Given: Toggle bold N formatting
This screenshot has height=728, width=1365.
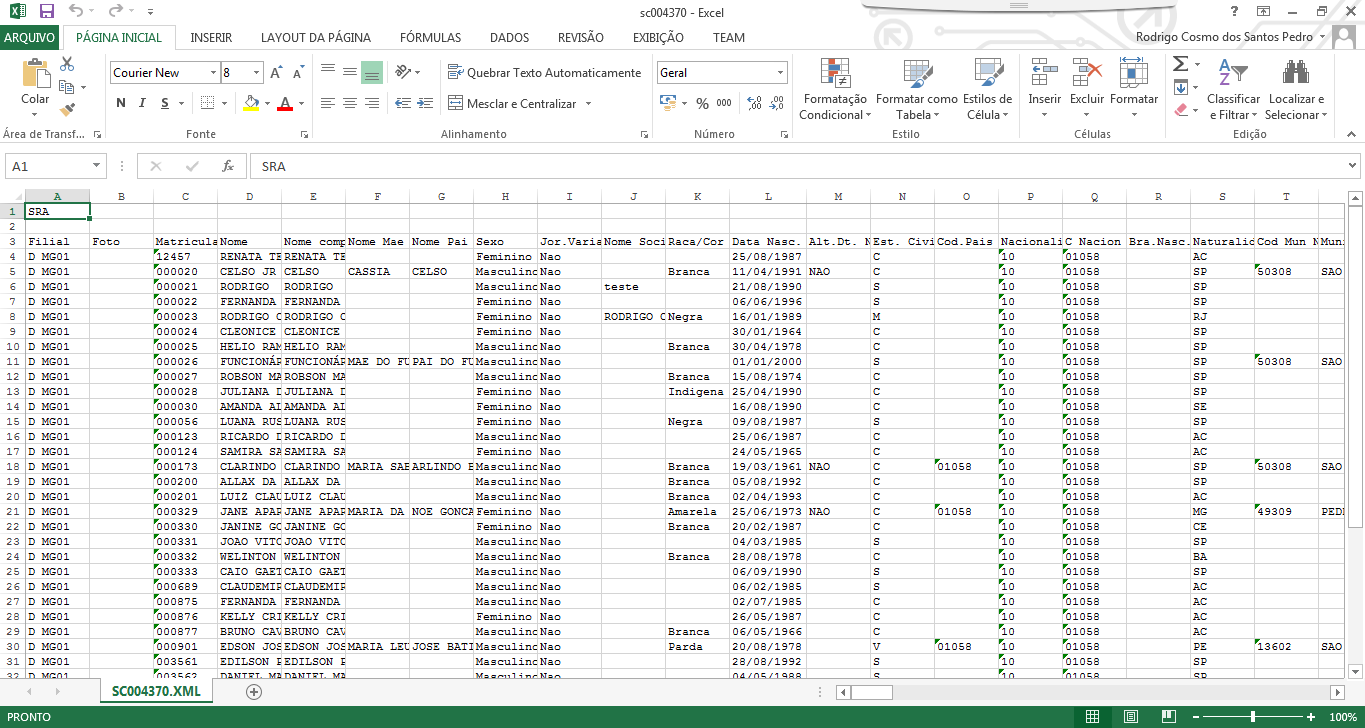Looking at the screenshot, I should click(x=121, y=103).
